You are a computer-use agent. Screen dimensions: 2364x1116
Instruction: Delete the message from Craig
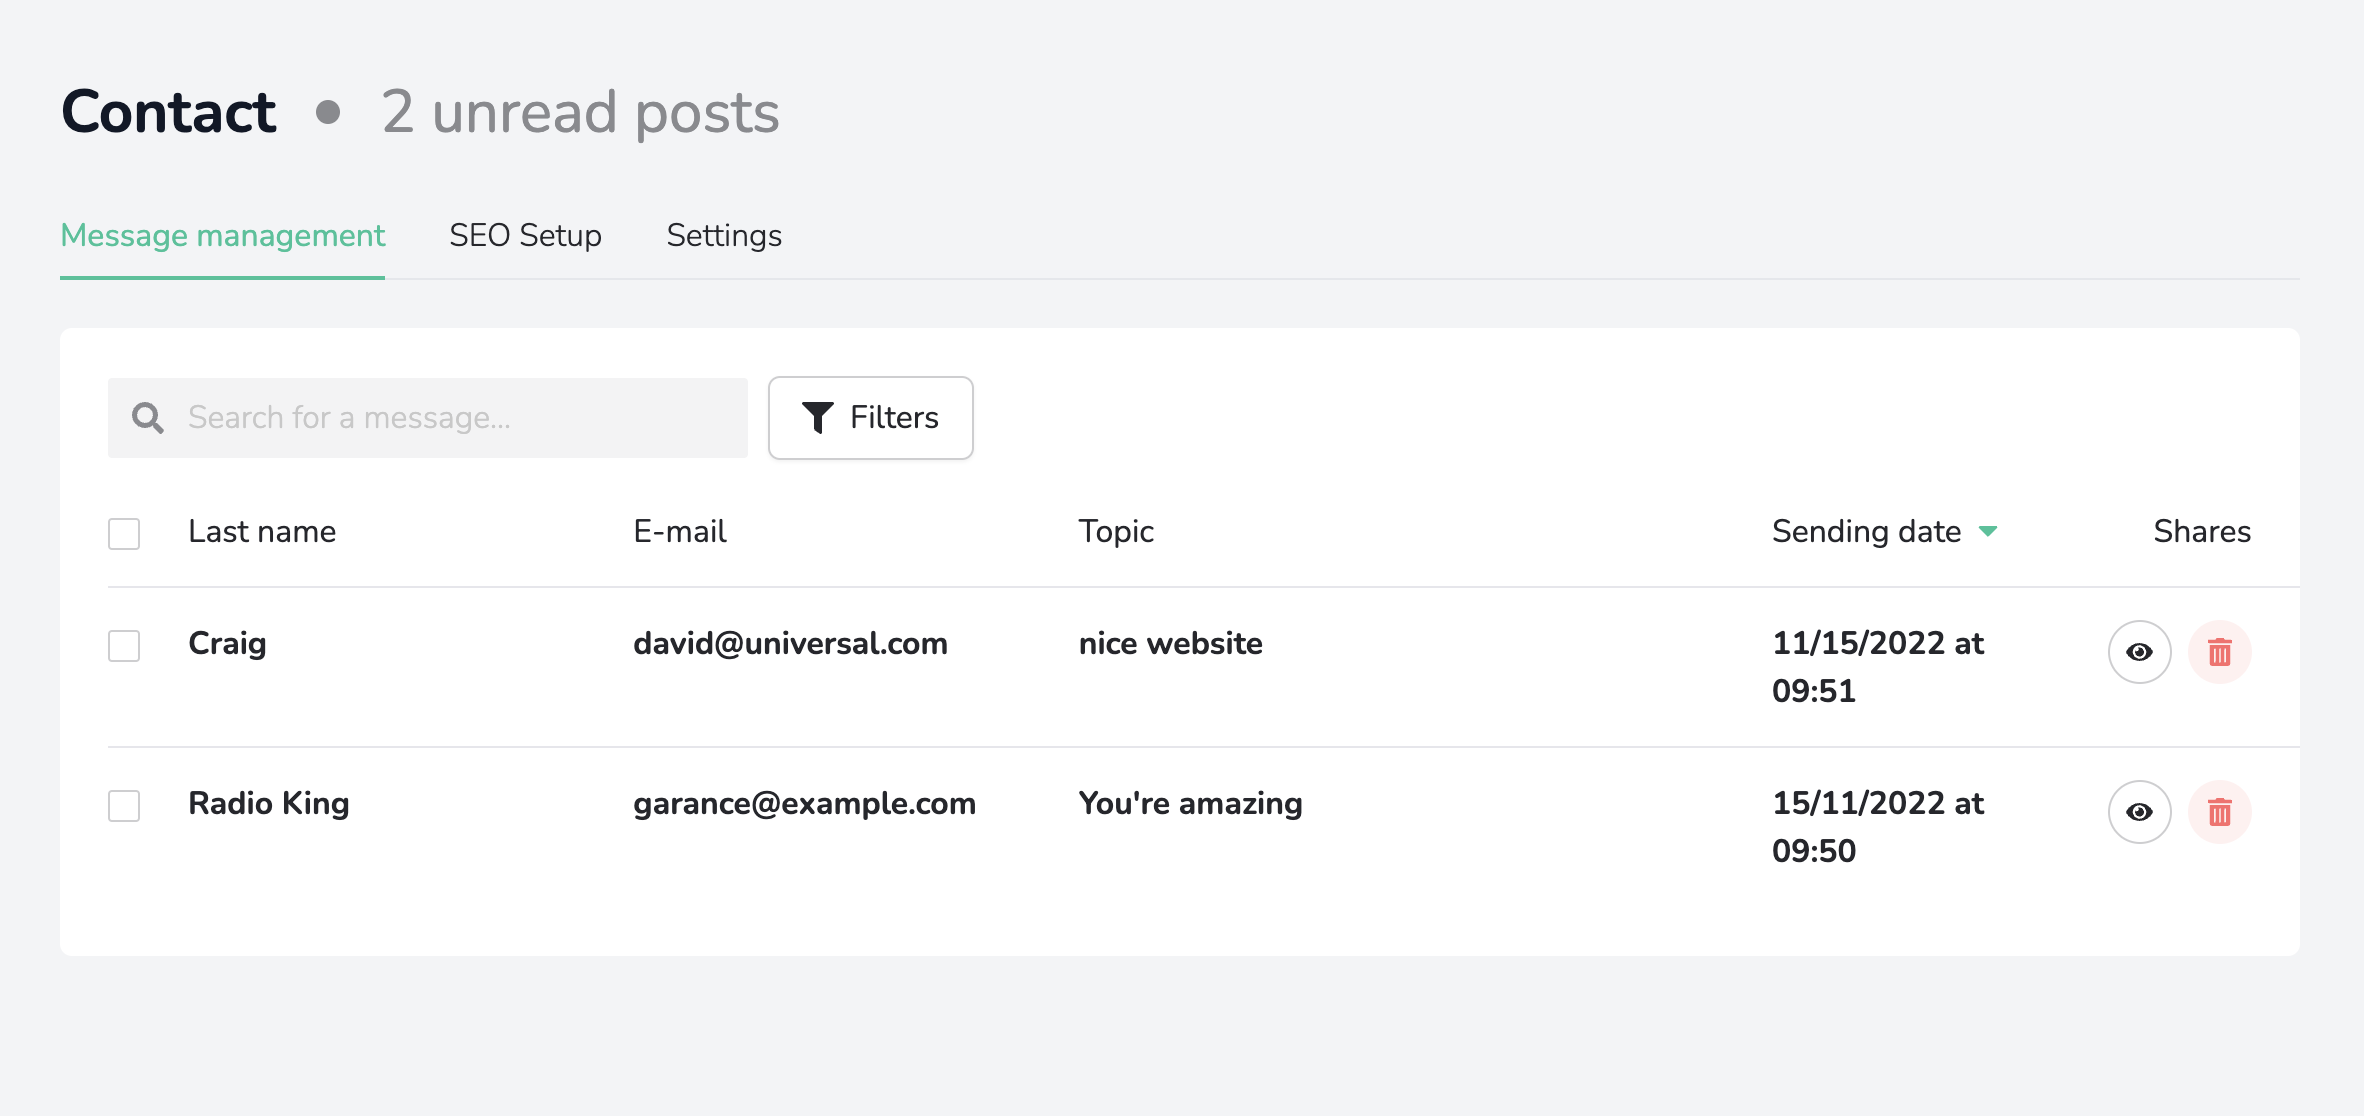tap(2219, 652)
